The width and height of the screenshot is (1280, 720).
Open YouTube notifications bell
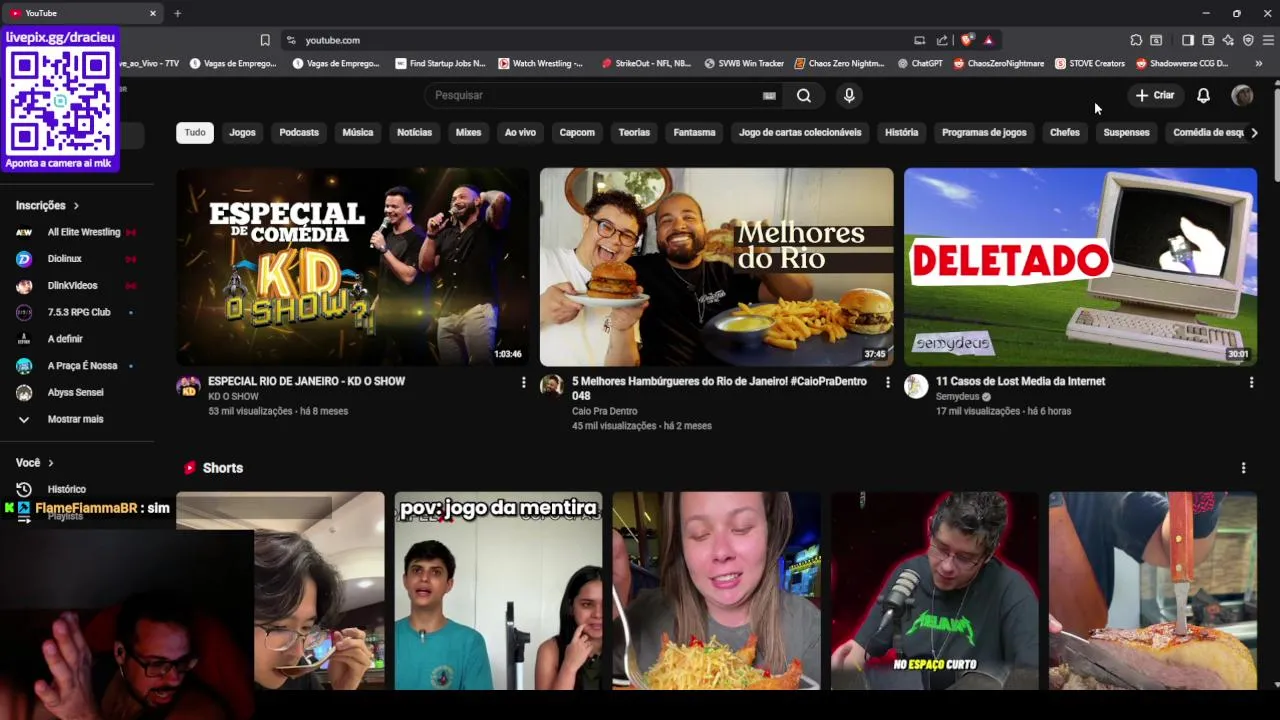point(1204,95)
